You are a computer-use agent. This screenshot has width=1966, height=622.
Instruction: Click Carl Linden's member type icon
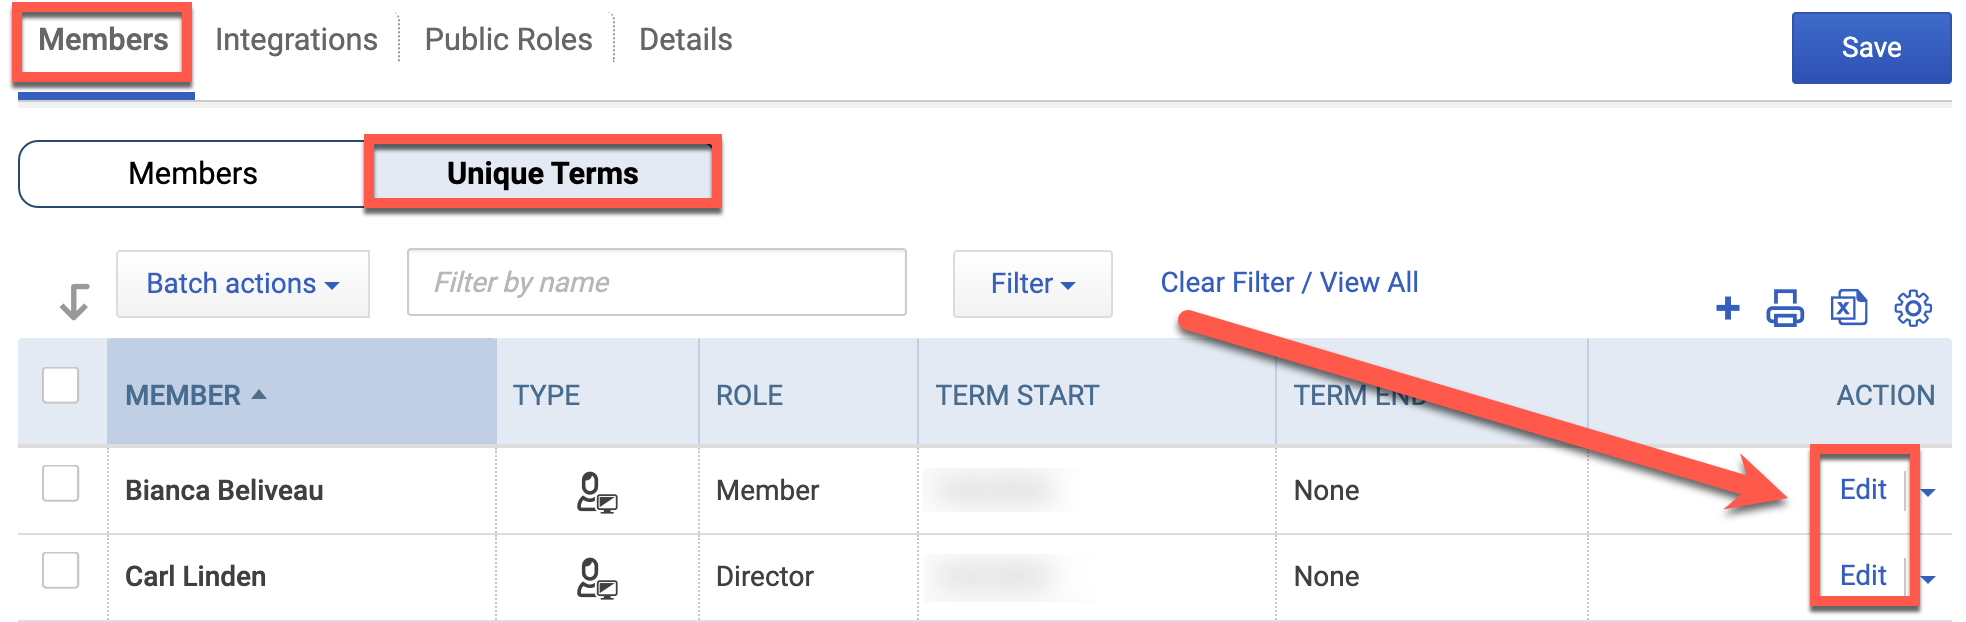597,577
